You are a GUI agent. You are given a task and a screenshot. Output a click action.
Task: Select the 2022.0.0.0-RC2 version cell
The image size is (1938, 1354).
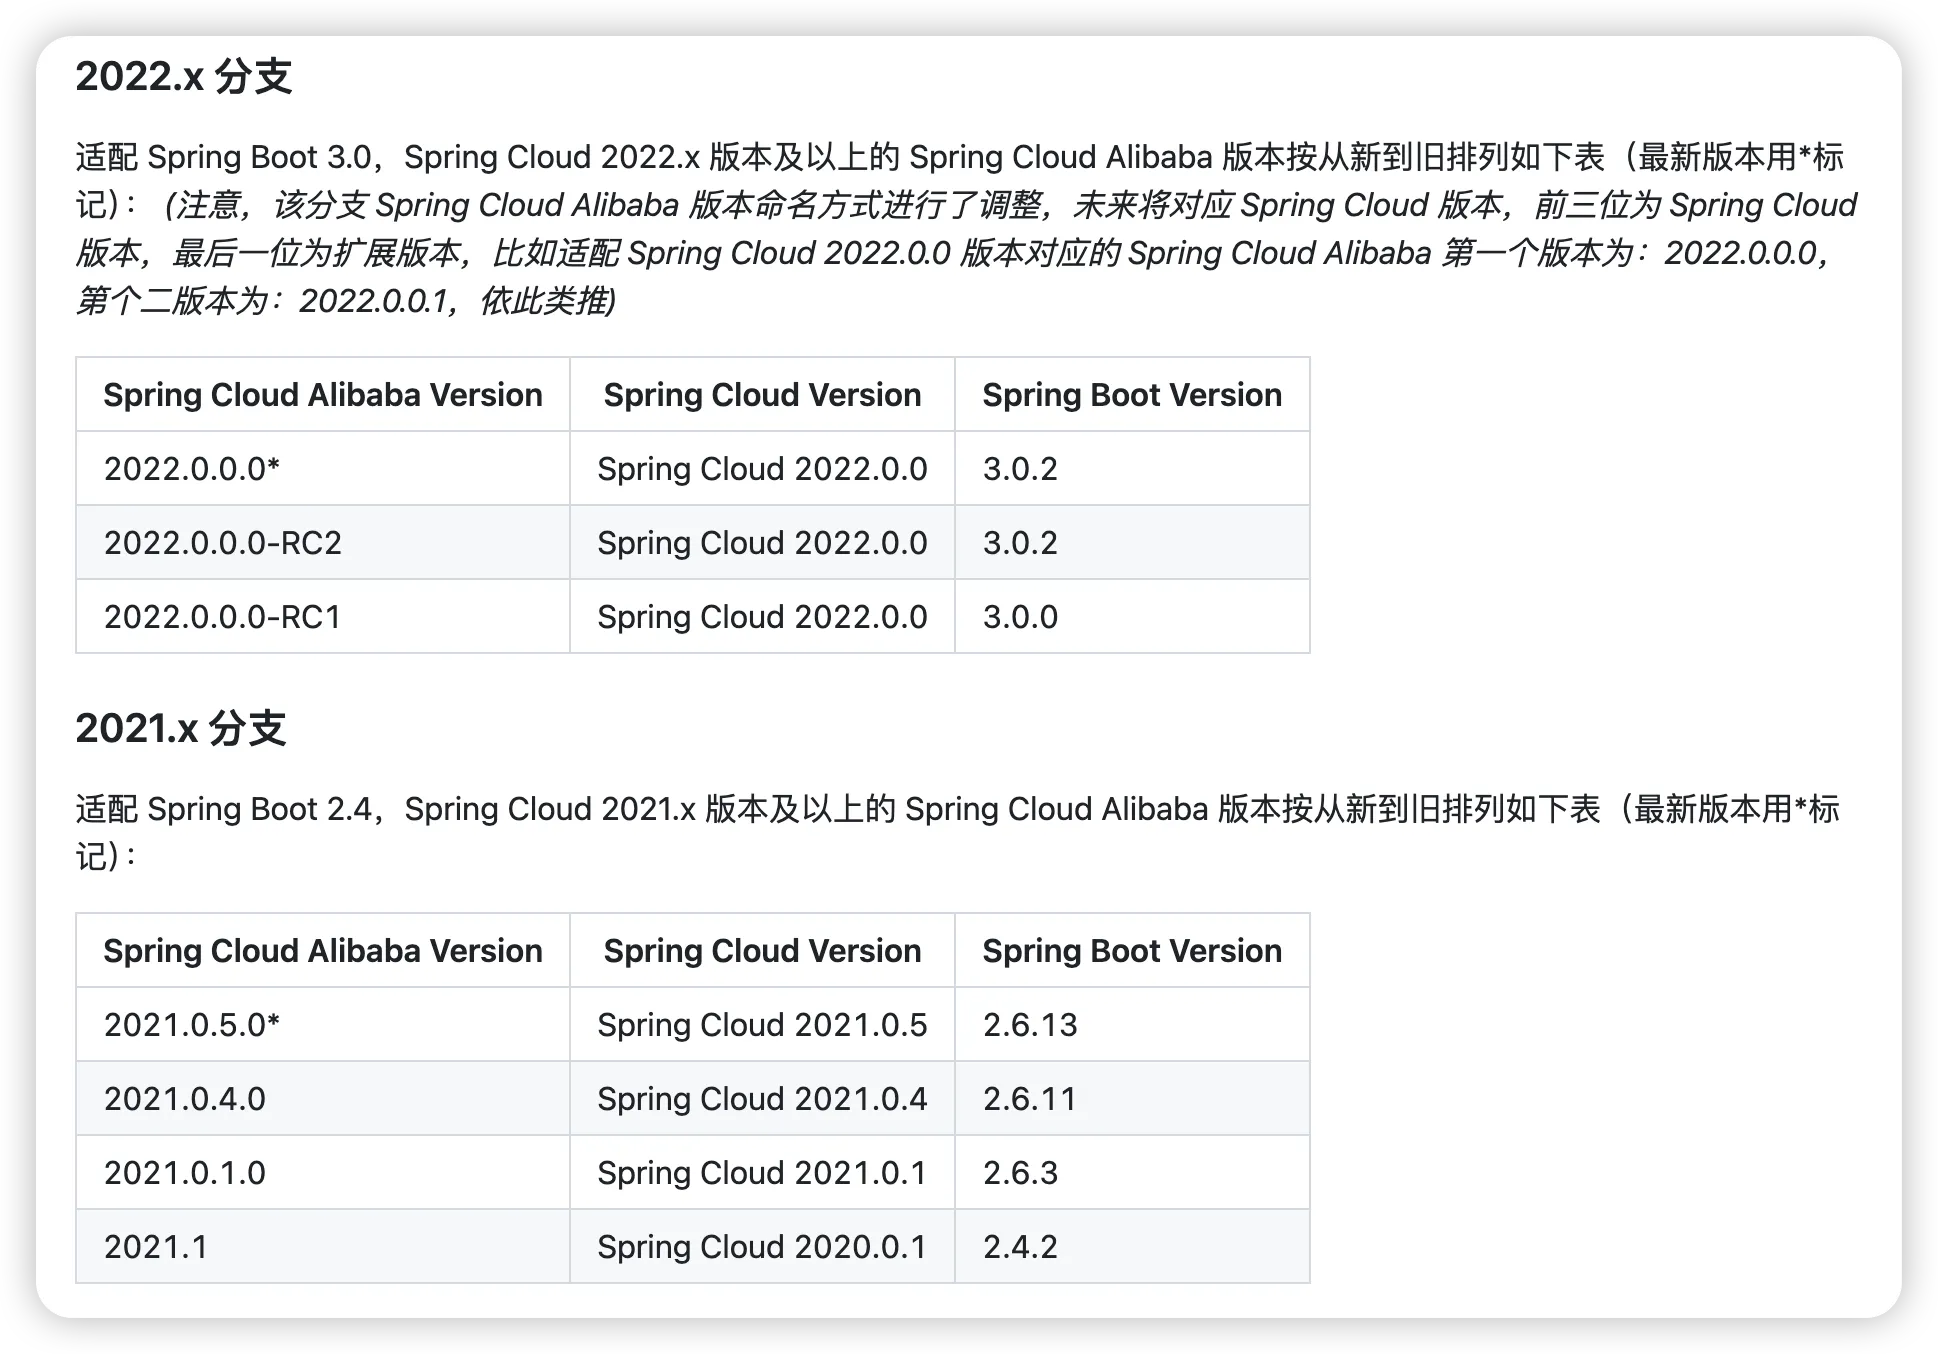tap(222, 543)
